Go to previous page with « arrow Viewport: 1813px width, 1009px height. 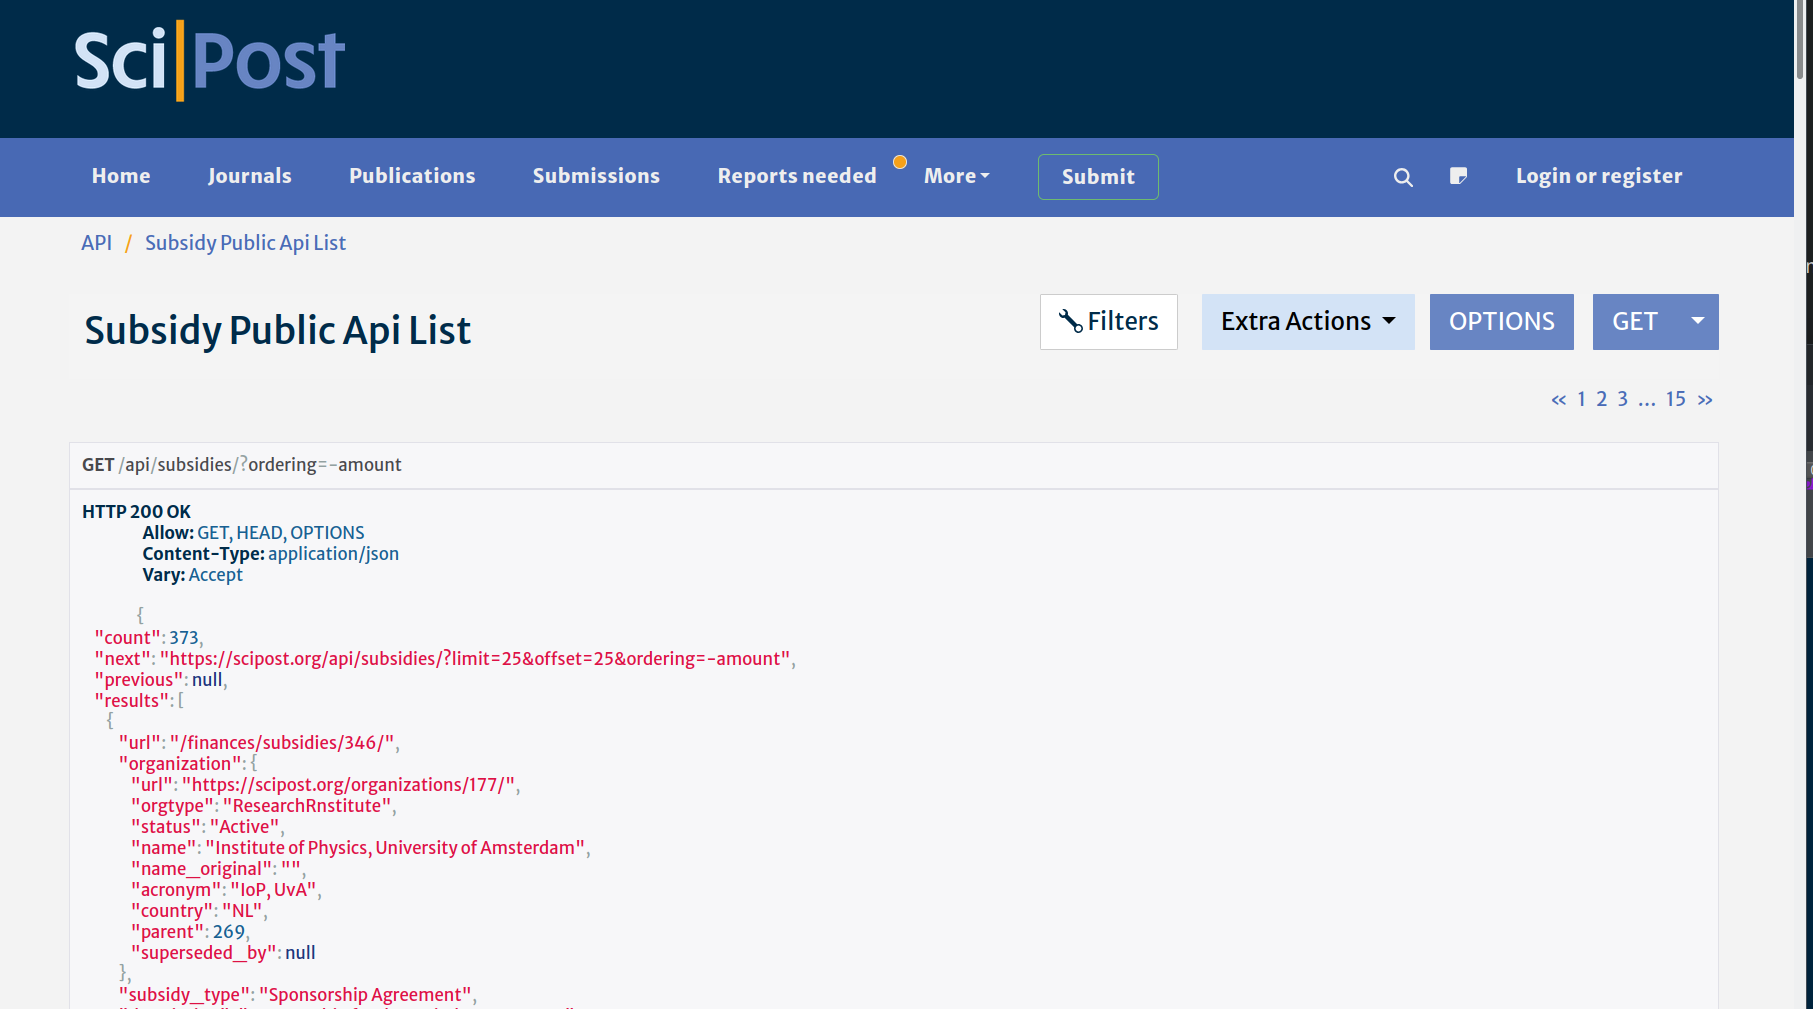tap(1558, 400)
